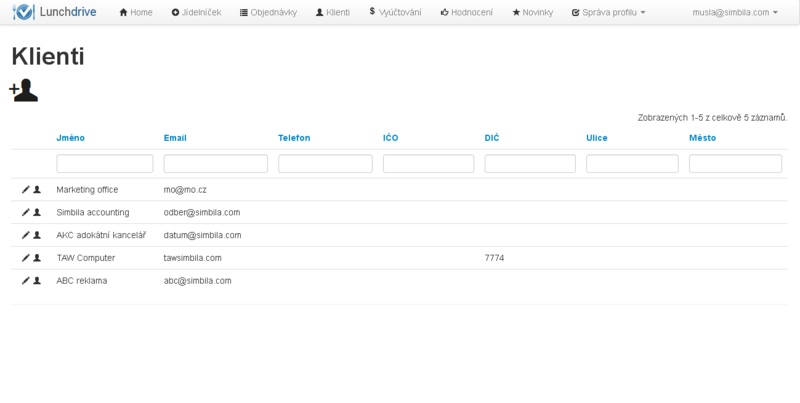The image size is (800, 403).
Task: Edit ABC reklama with pencil icon
Action: click(25, 281)
